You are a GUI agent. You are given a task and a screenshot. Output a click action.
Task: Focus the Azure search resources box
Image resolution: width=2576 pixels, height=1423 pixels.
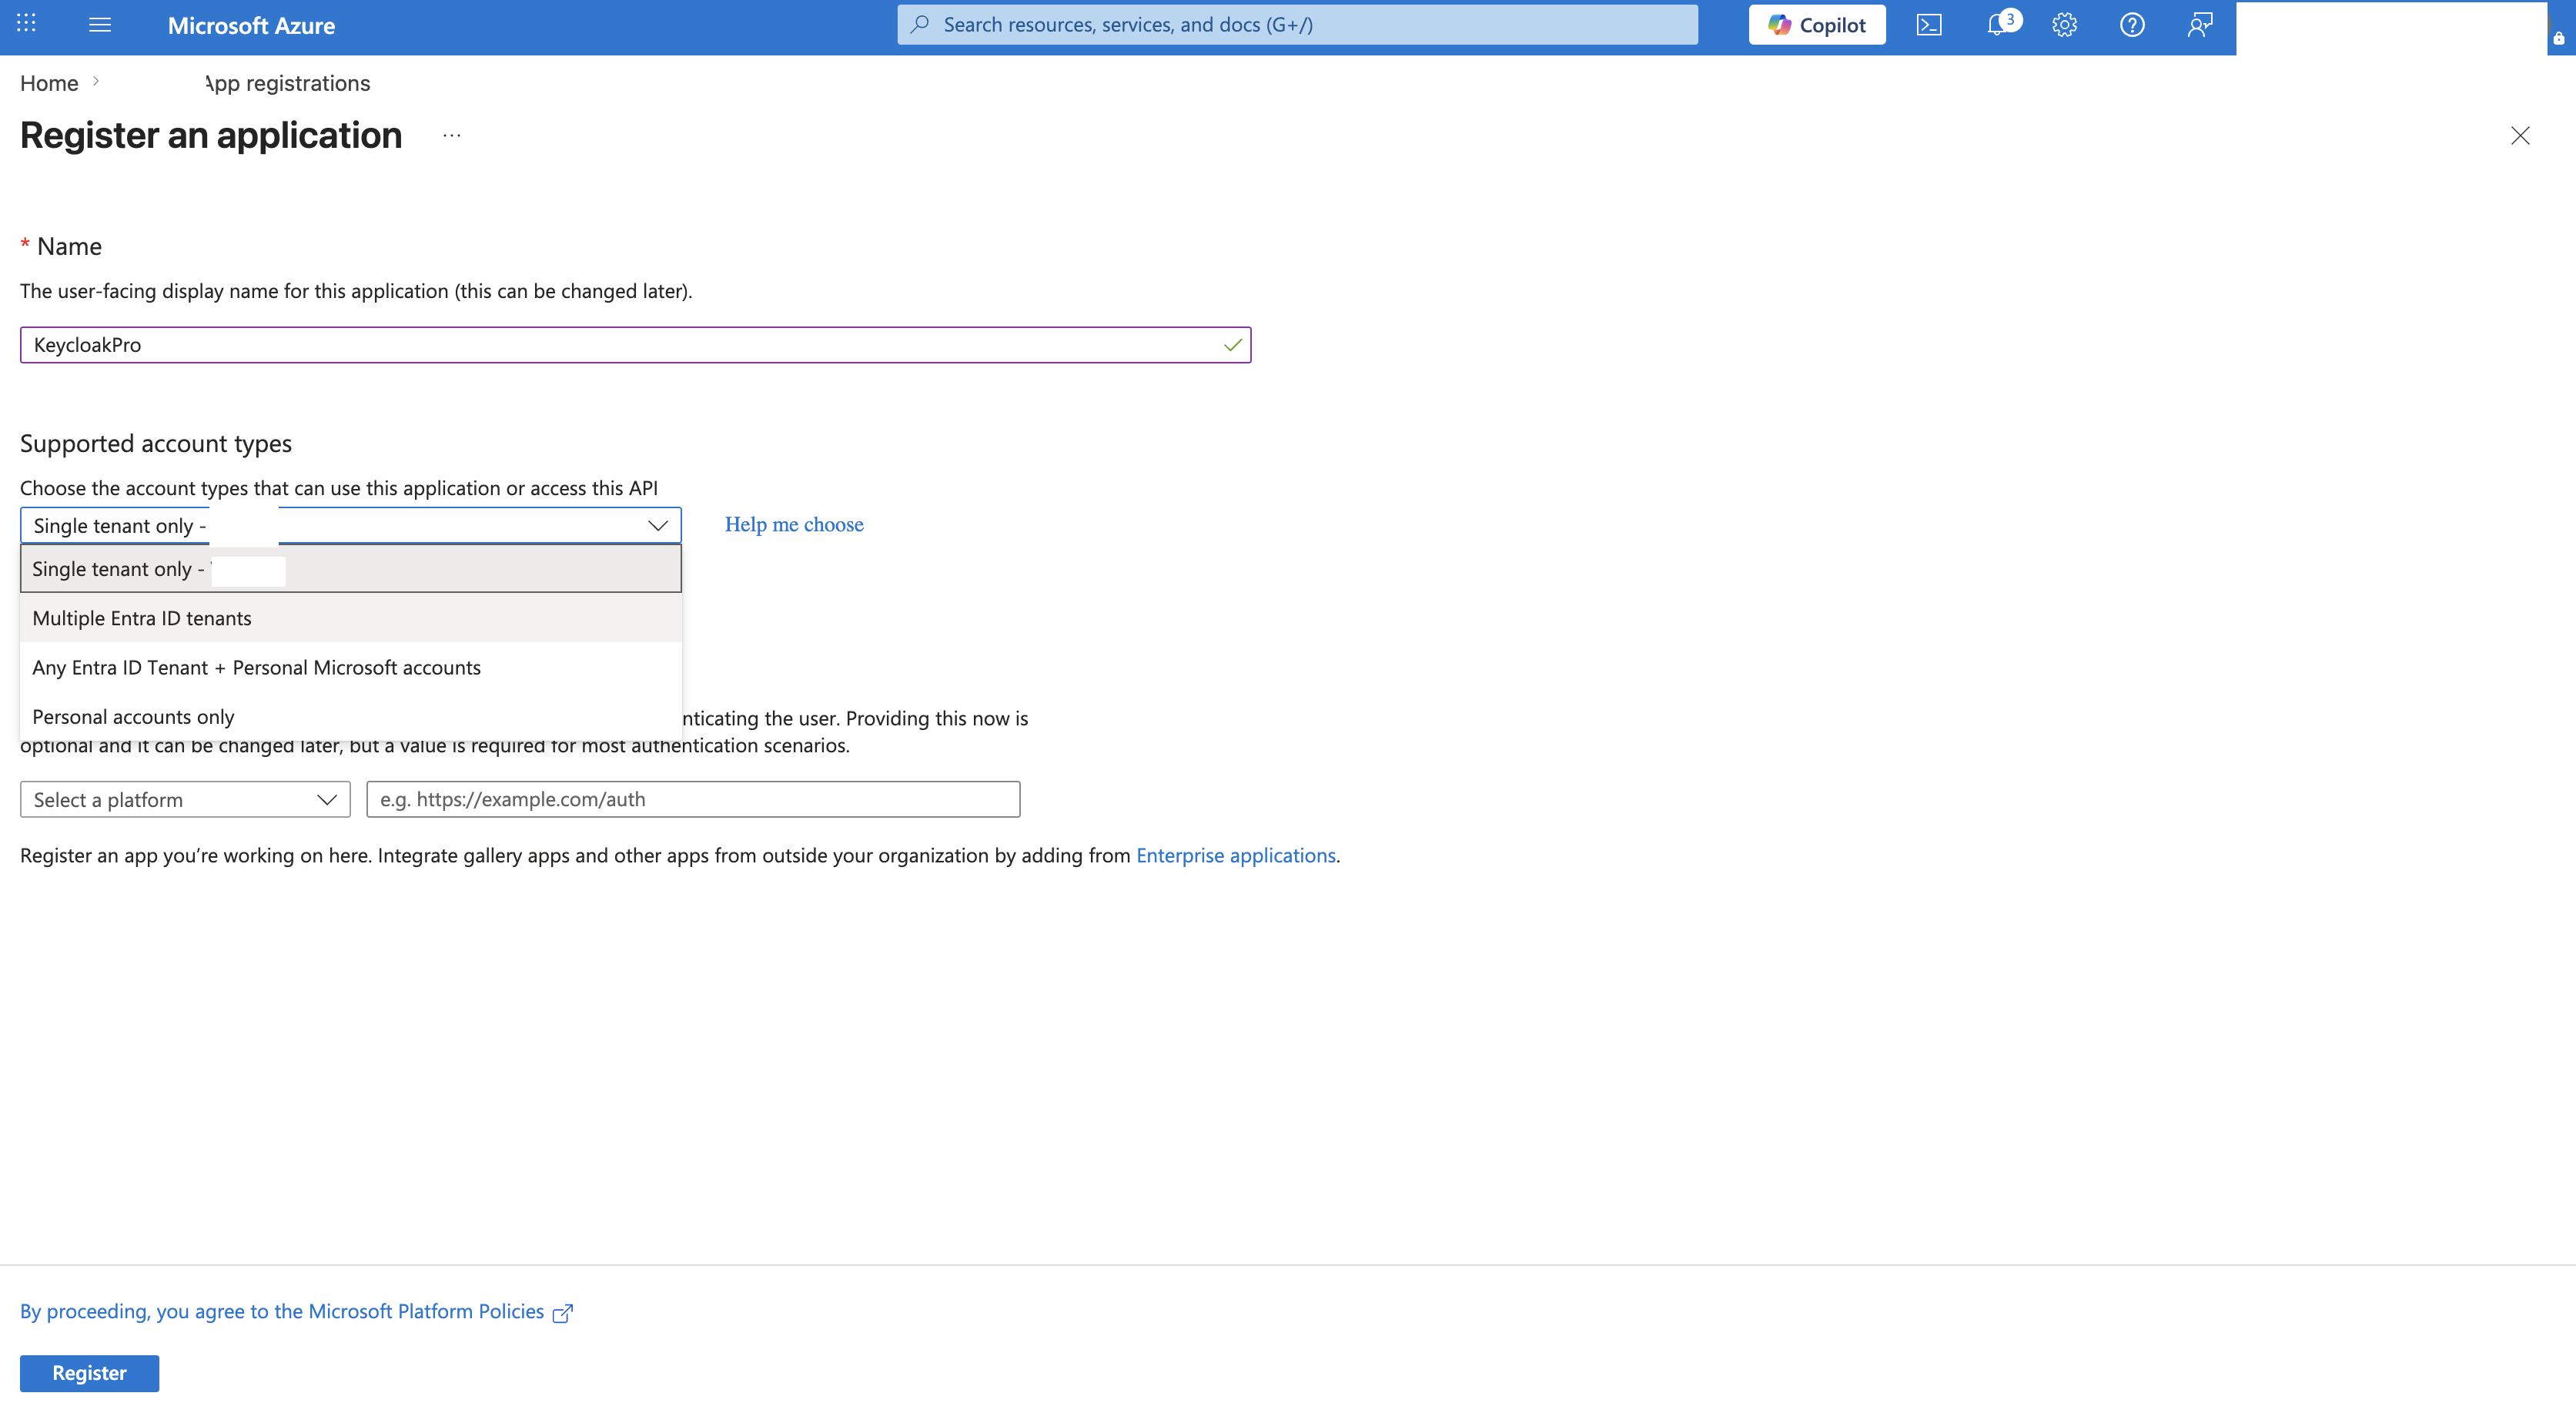1297,25
